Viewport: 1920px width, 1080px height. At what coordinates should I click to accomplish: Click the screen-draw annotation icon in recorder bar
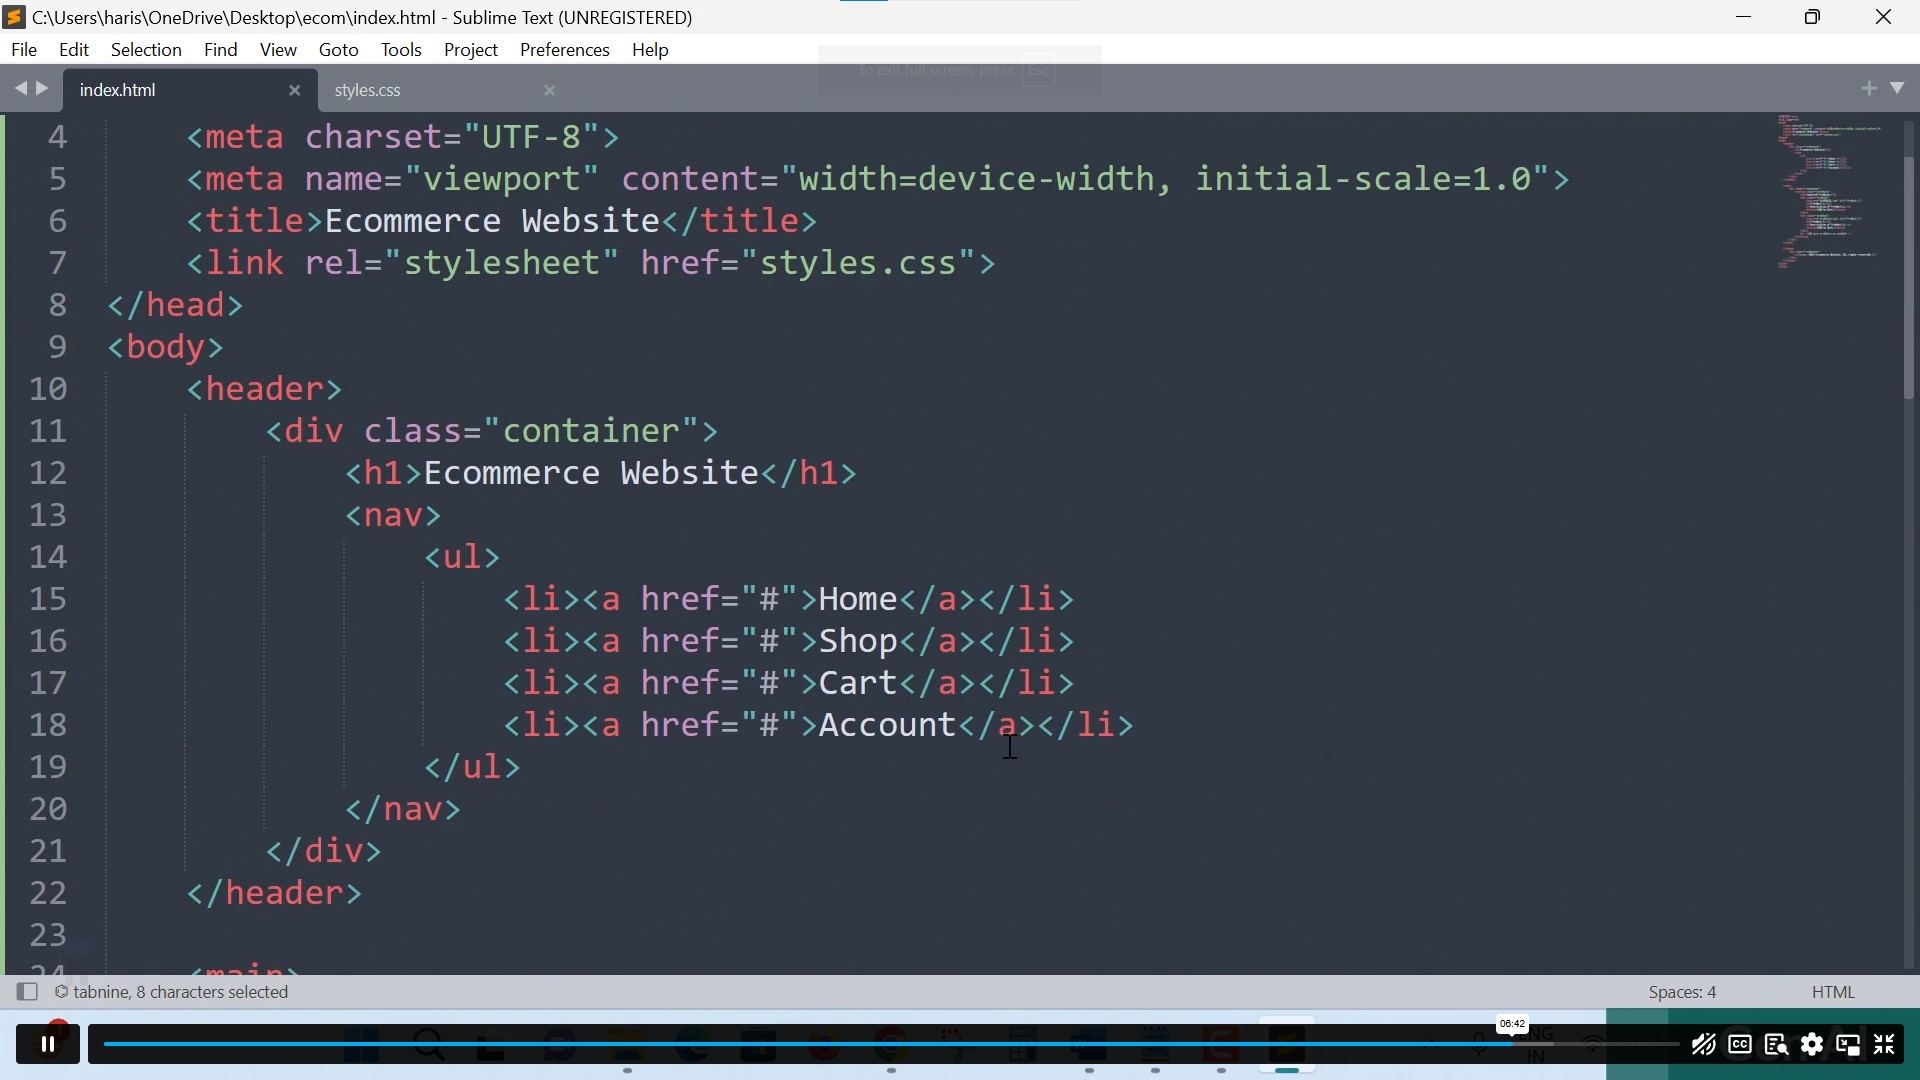(x=1777, y=1045)
